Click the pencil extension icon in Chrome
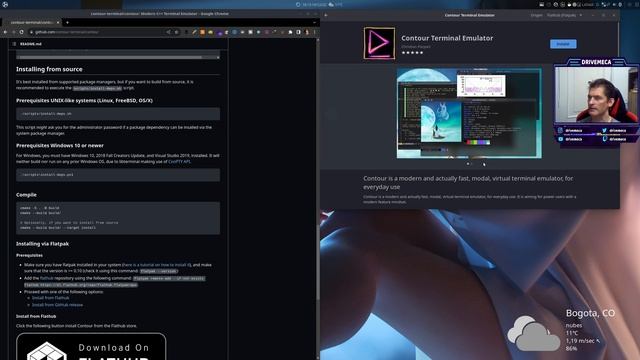The image size is (640, 360). (194, 32)
